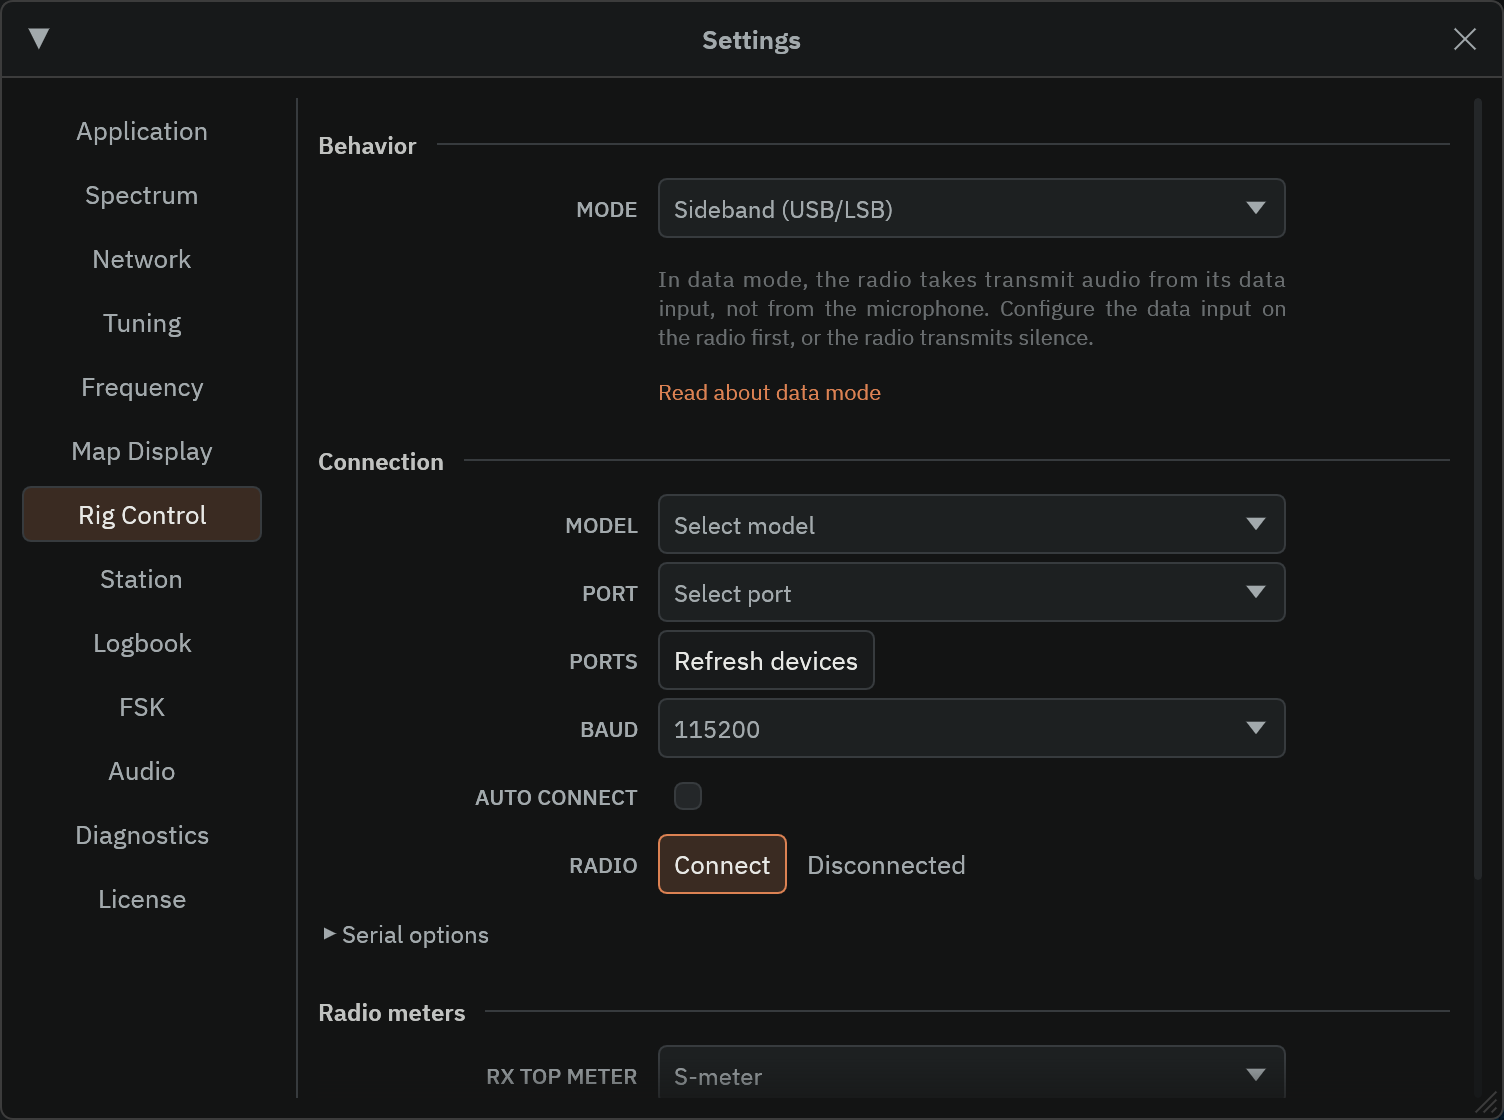Open the Mode dropdown showing Sideband (USB/LSB)

[x=971, y=208]
